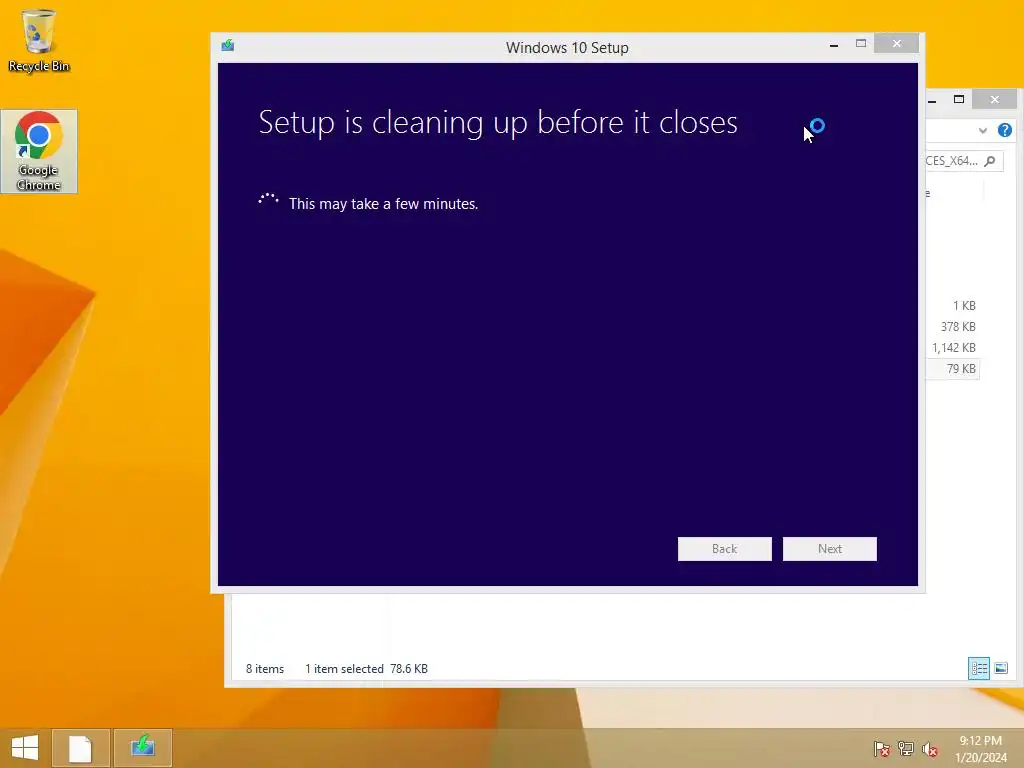Minimize the File Explorer window
Viewport: 1024px width, 768px height.
pyautogui.click(x=932, y=100)
